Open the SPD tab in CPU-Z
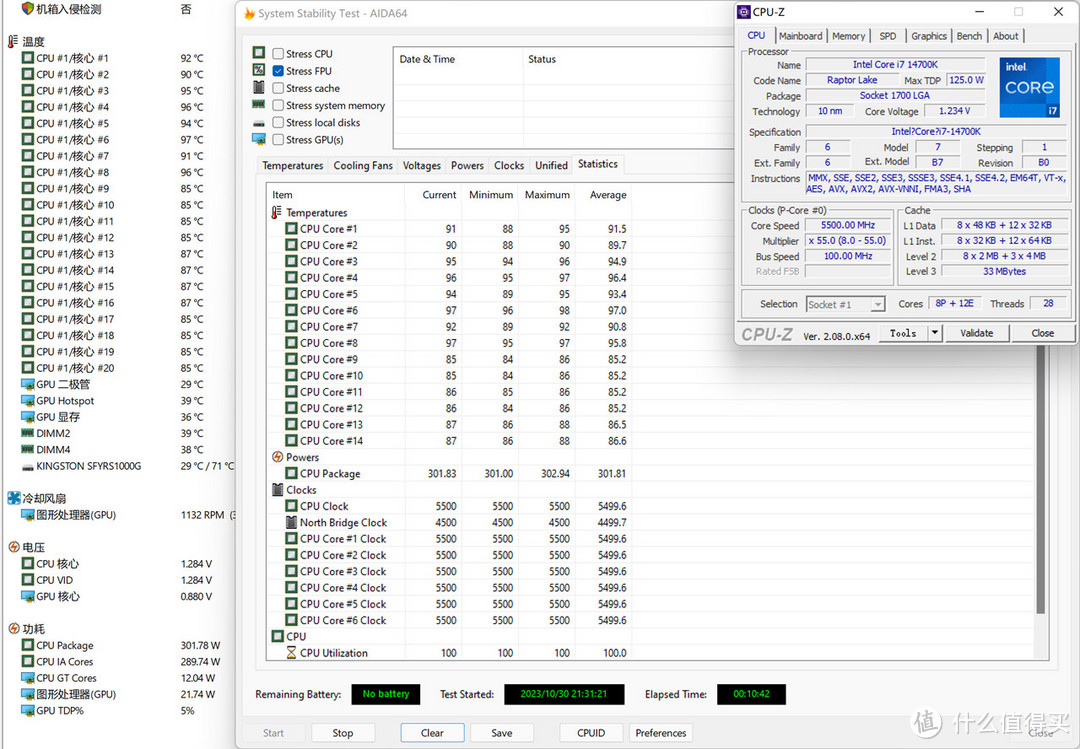This screenshot has height=749, width=1080. click(888, 36)
